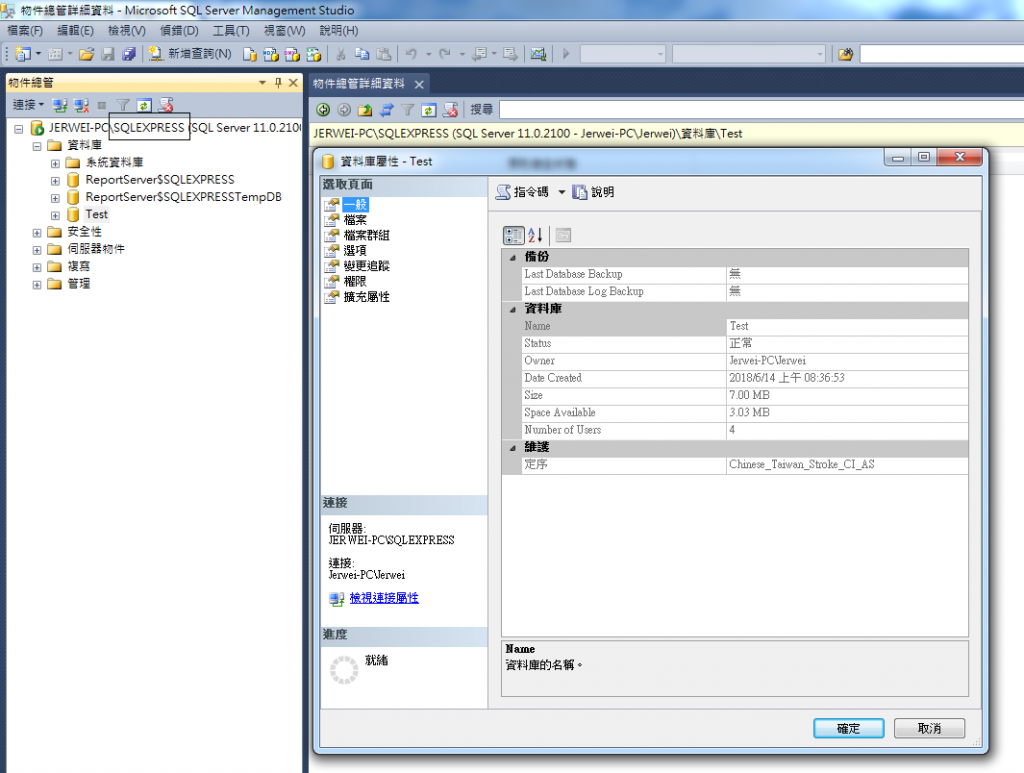Select the 擴充屬性 page in dialog
The image size is (1024, 773).
click(366, 297)
